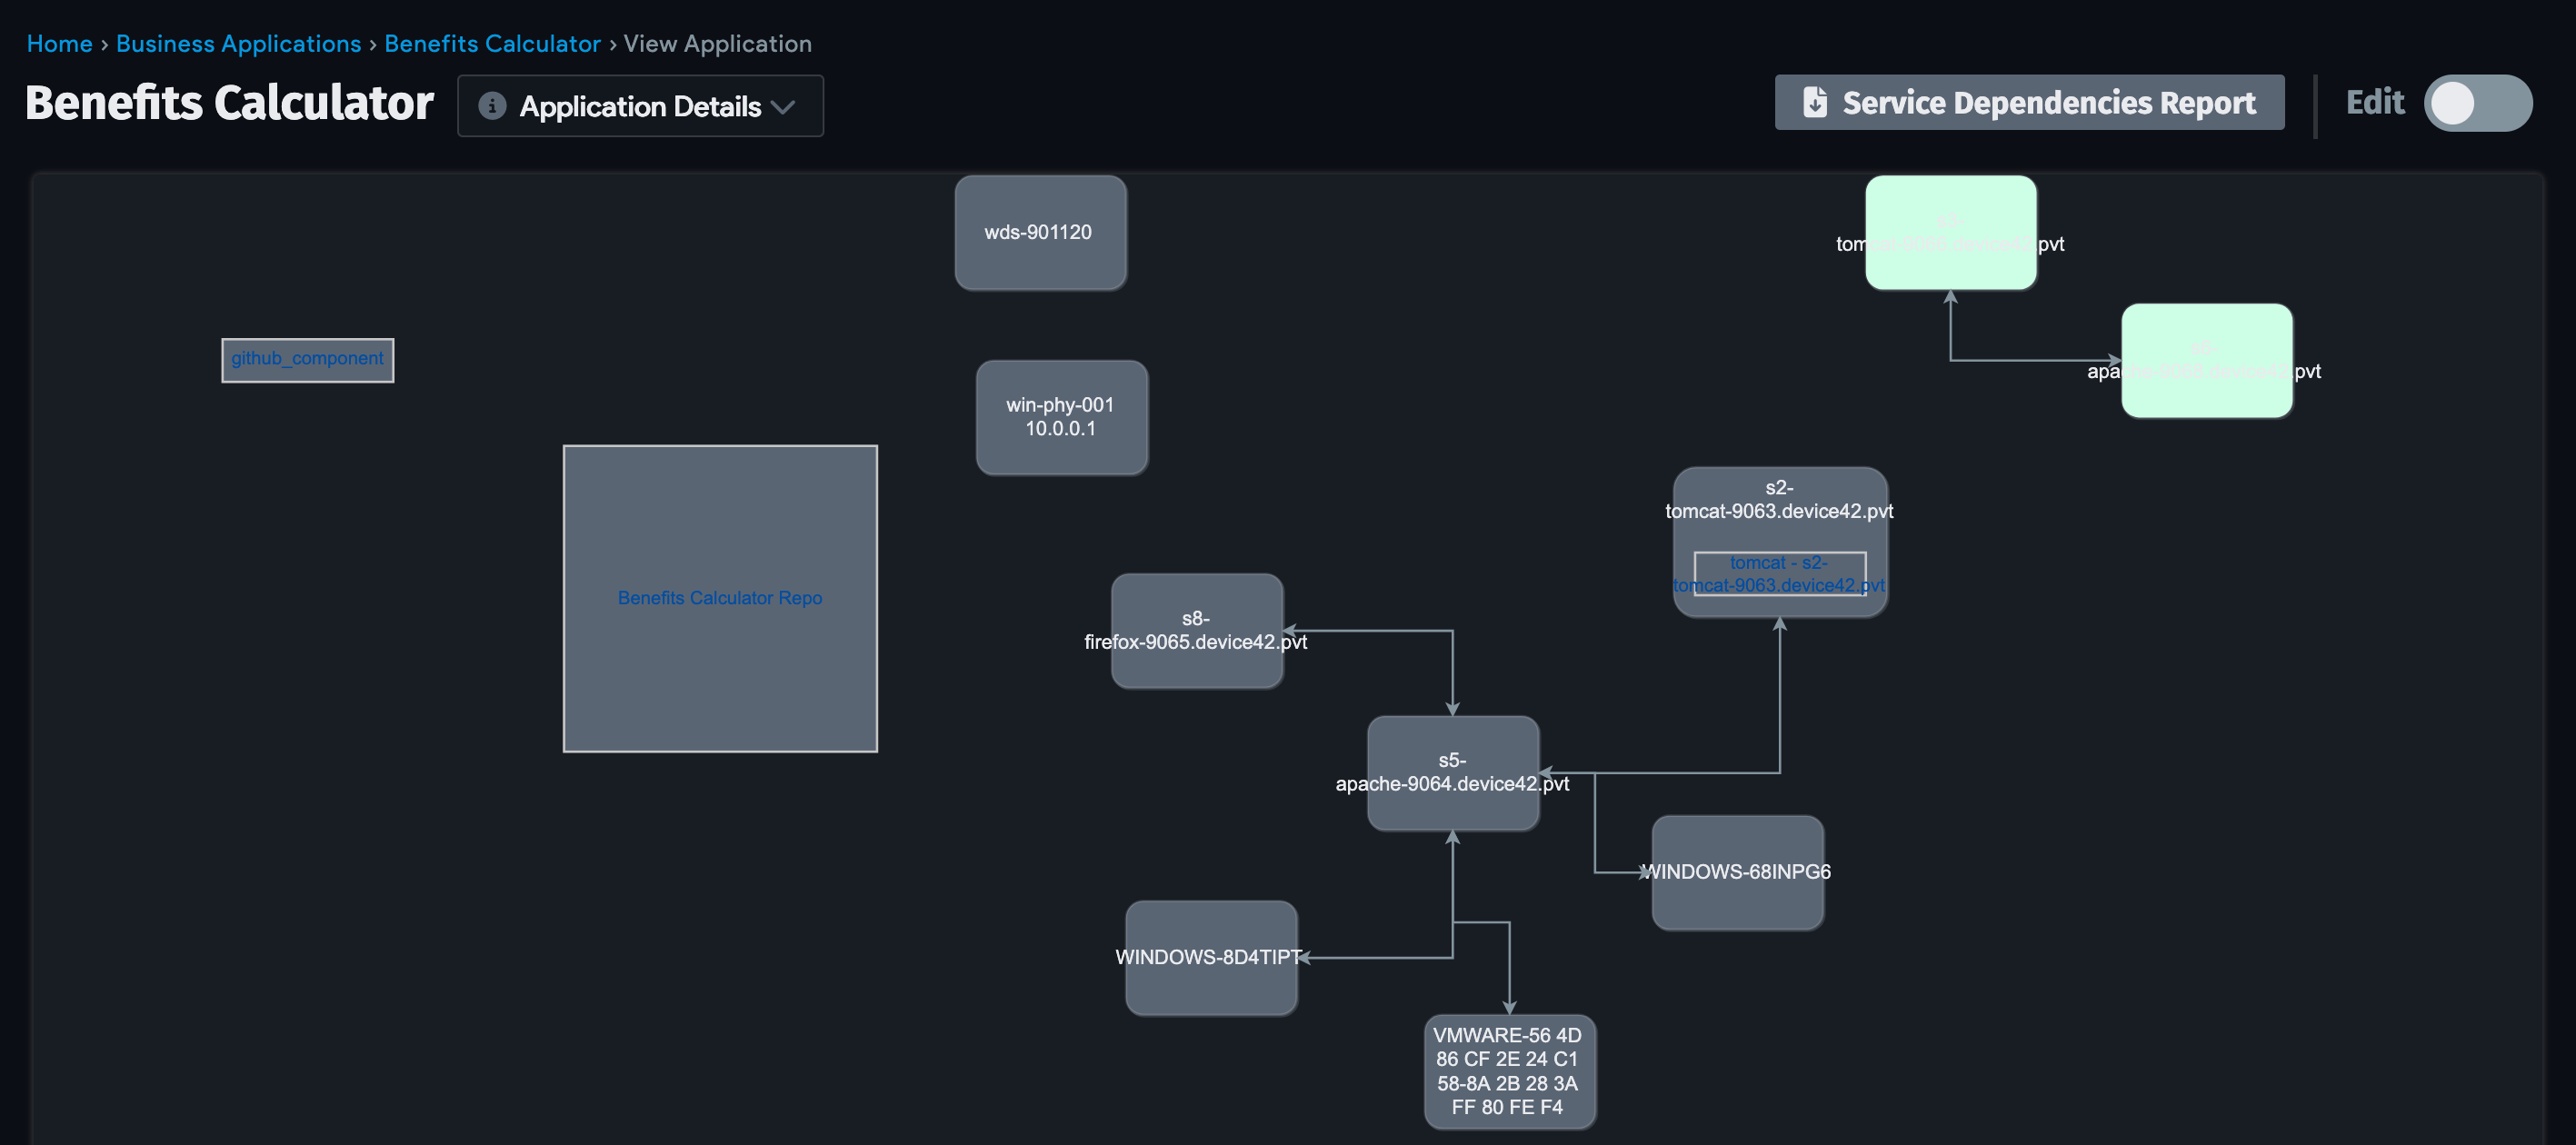This screenshot has width=2576, height=1145.
Task: Select the VMWARE-56 4D node
Action: coord(1509,1071)
